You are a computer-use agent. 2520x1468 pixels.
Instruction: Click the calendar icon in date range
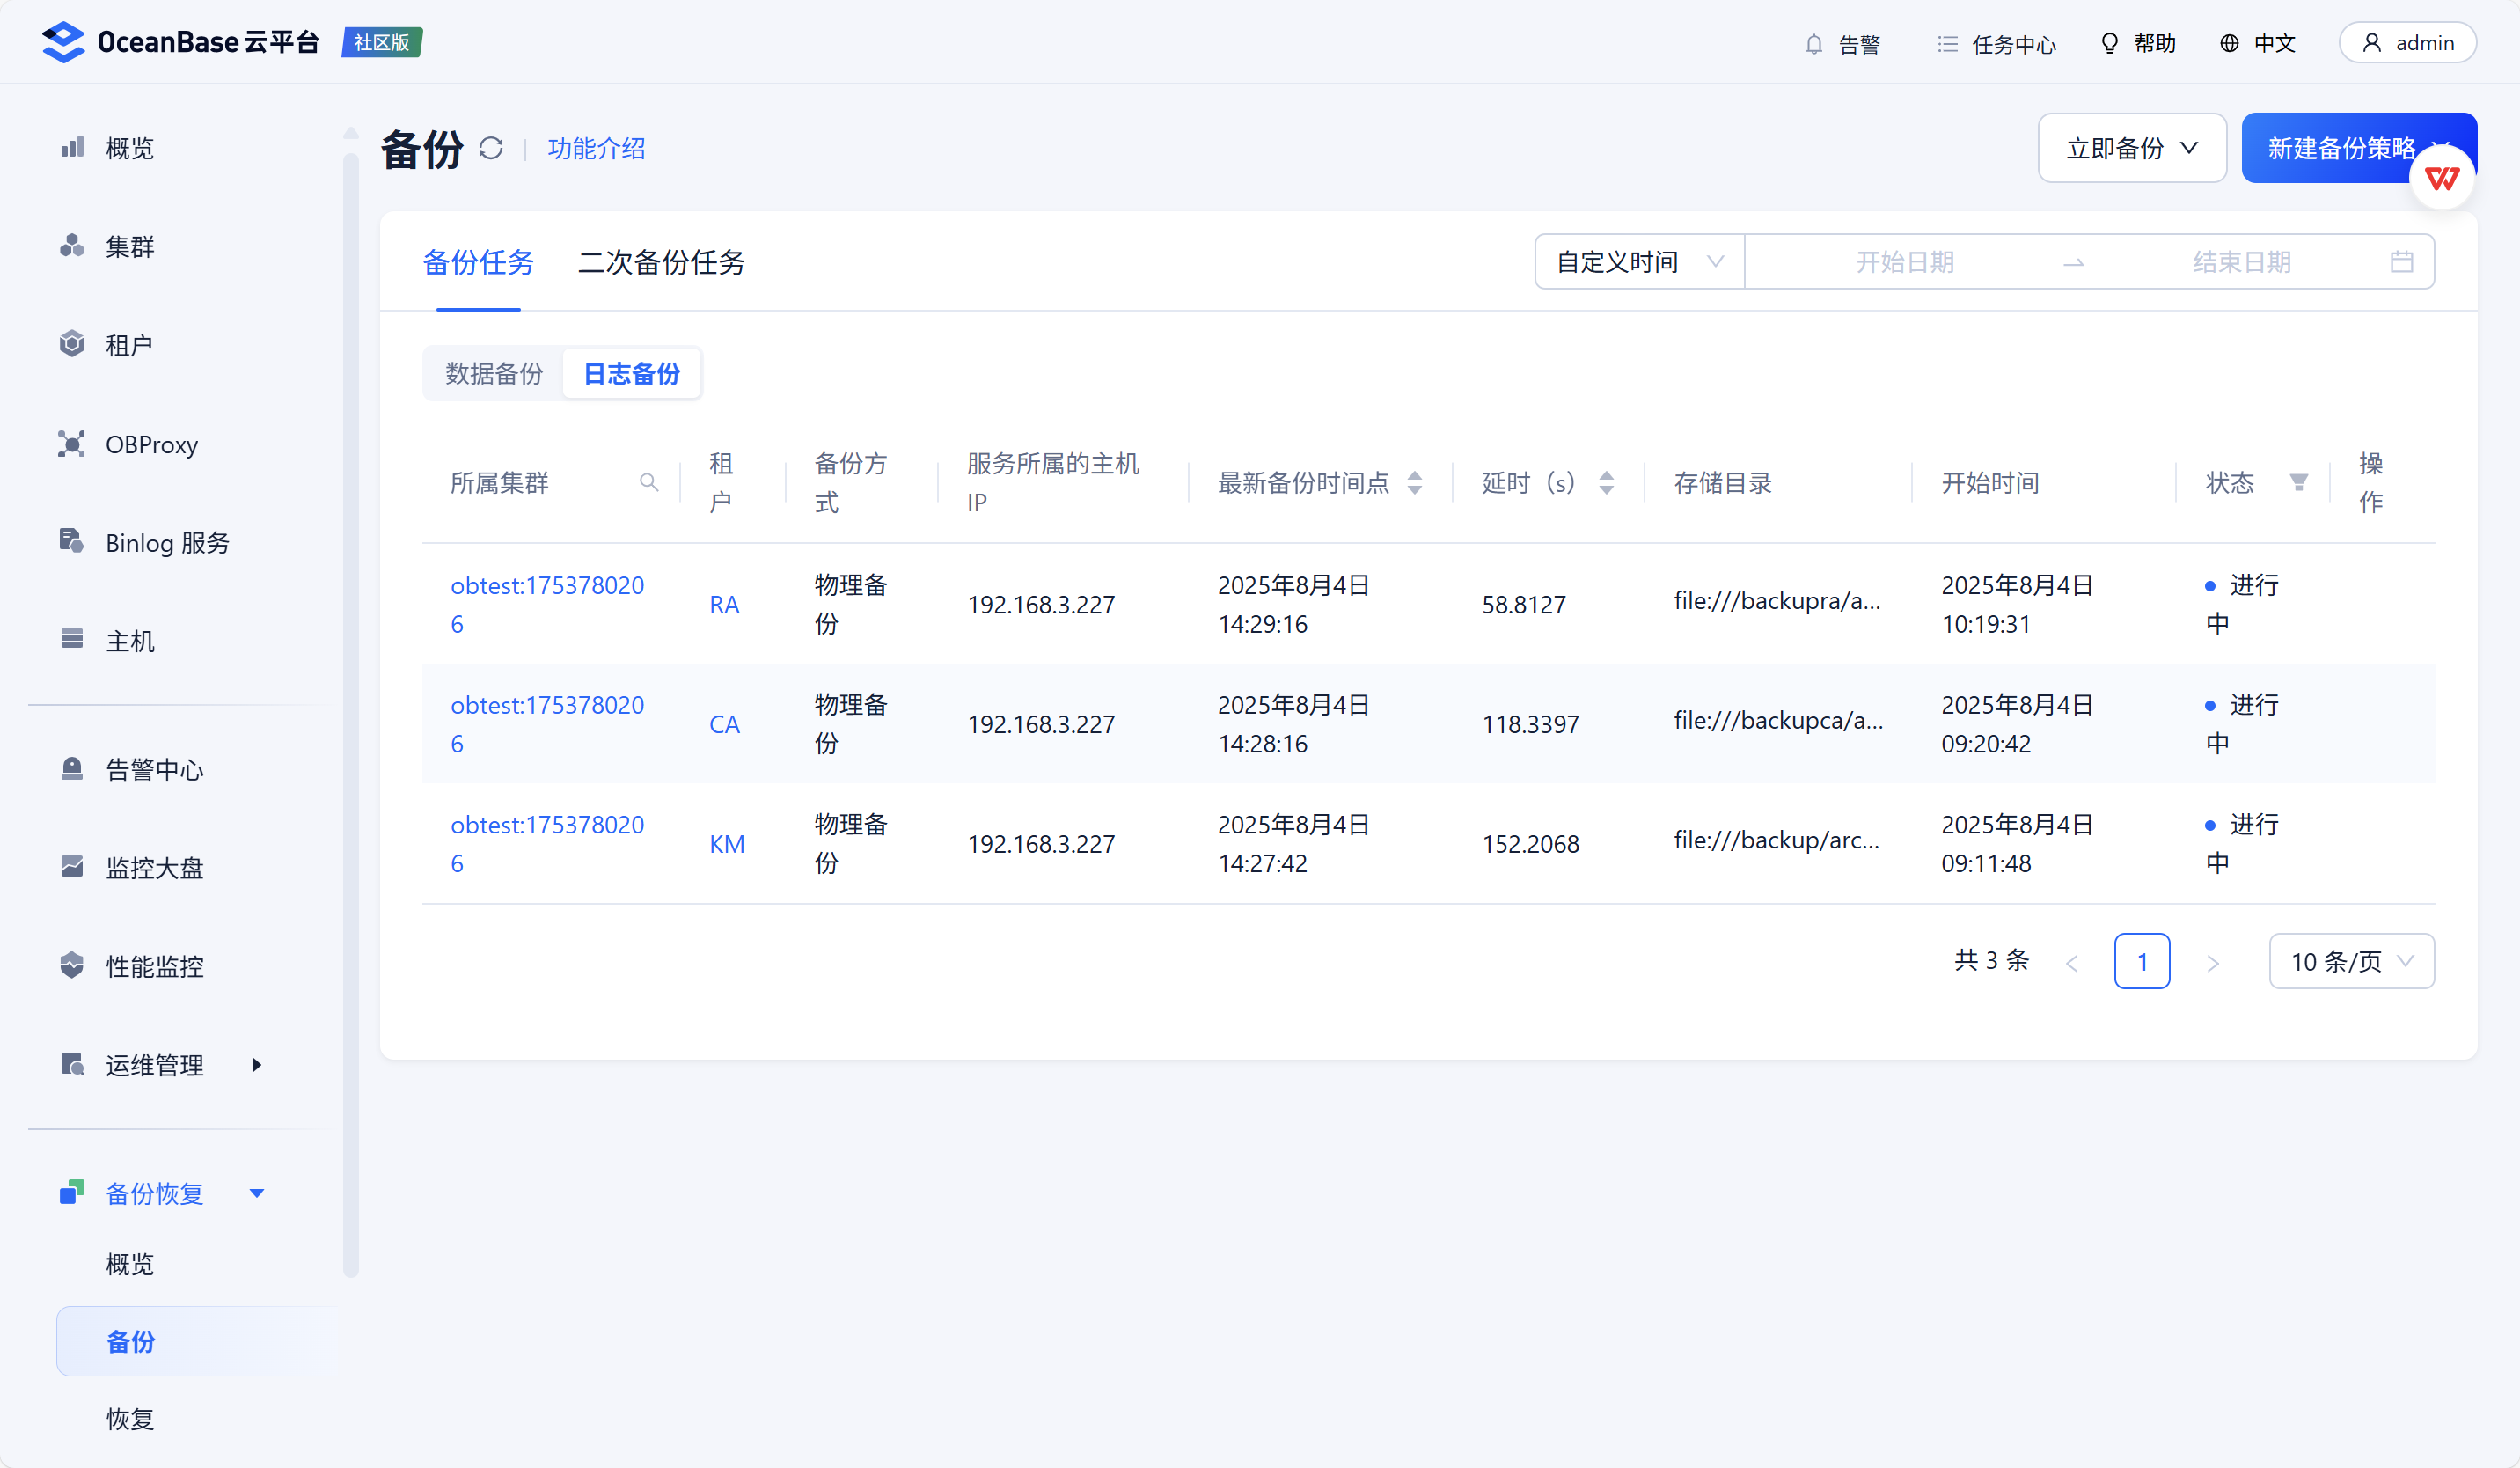pos(2402,262)
